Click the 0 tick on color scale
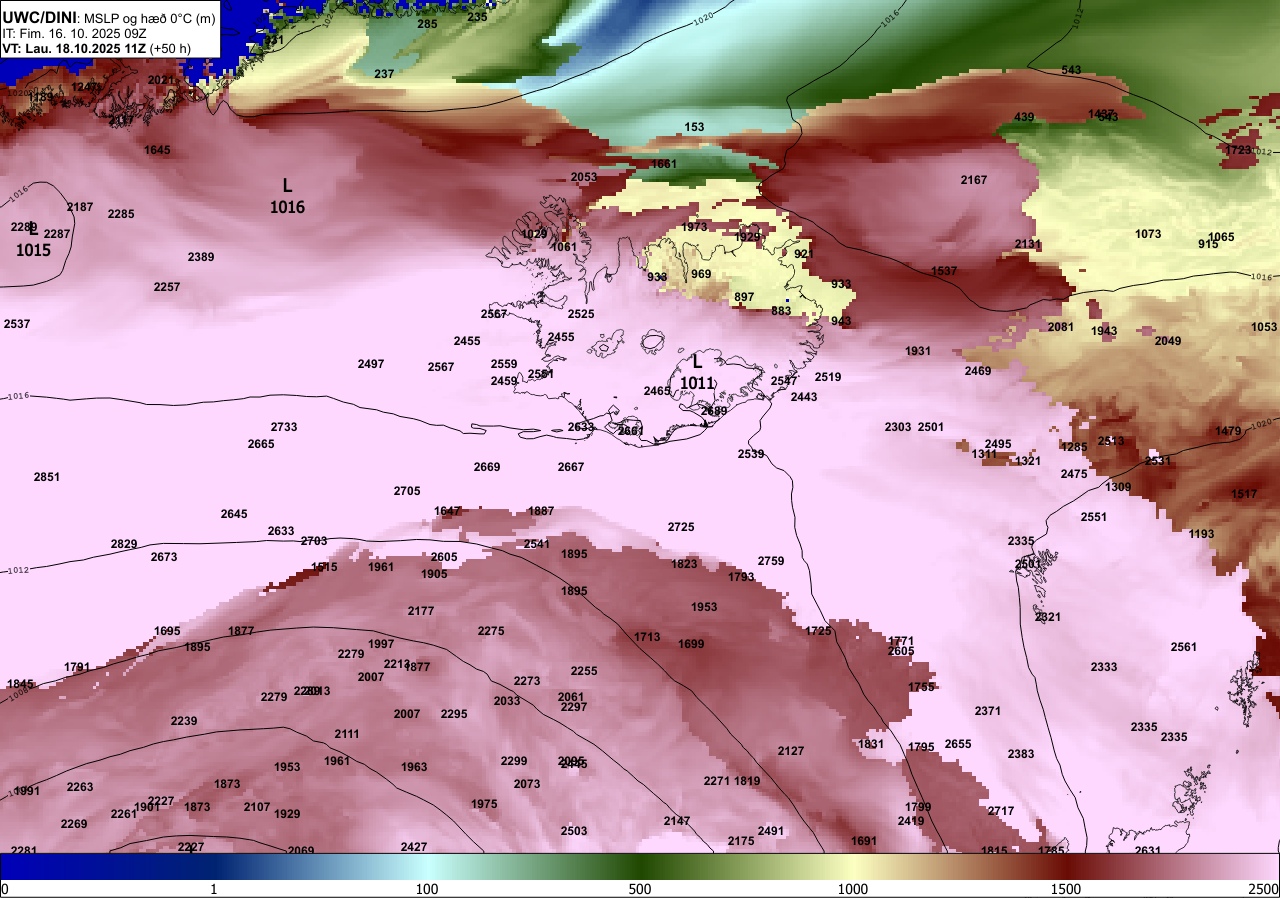1280x898 pixels. (x=5, y=889)
